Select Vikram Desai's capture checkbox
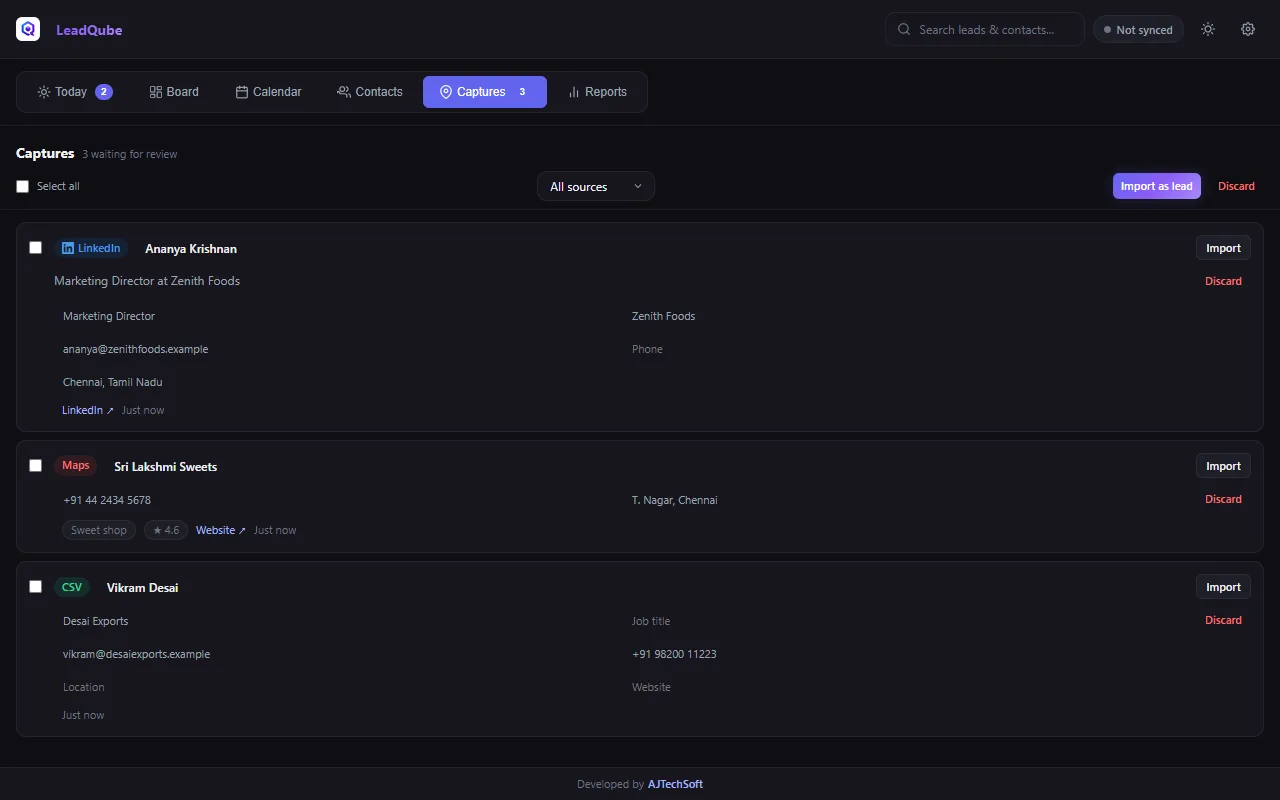Screen dimensions: 1280x800 click(x=36, y=587)
